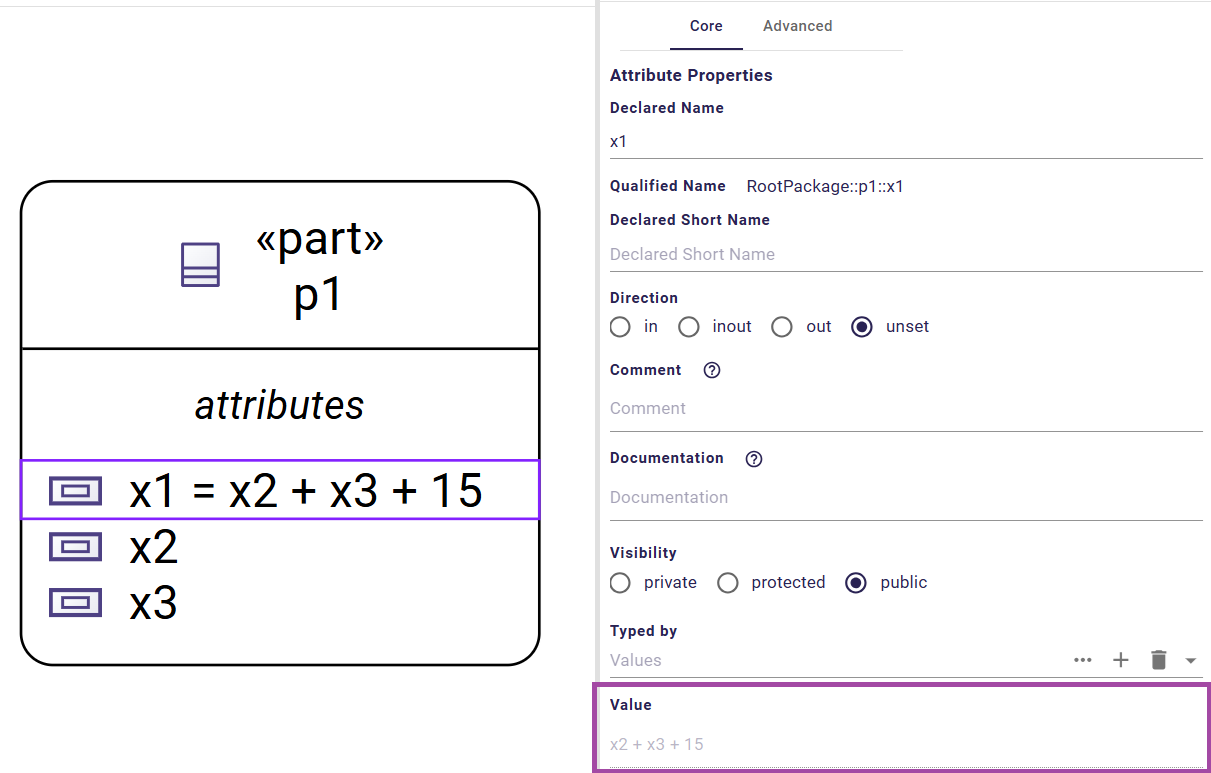Open the Typed by Values picker
This screenshot has width=1211, height=773.
[700, 660]
